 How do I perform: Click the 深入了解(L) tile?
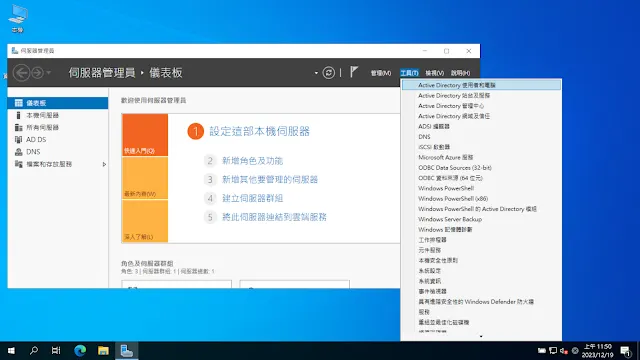pyautogui.click(x=145, y=221)
